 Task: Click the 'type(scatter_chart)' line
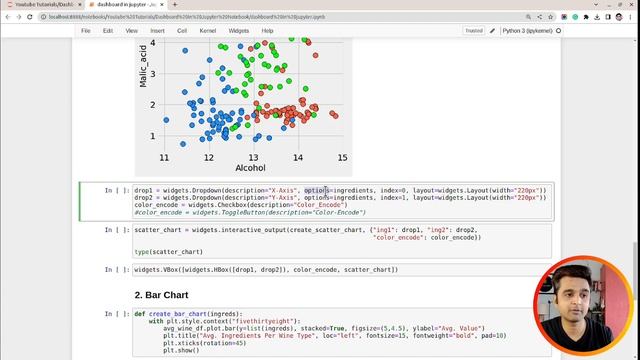click(169, 252)
